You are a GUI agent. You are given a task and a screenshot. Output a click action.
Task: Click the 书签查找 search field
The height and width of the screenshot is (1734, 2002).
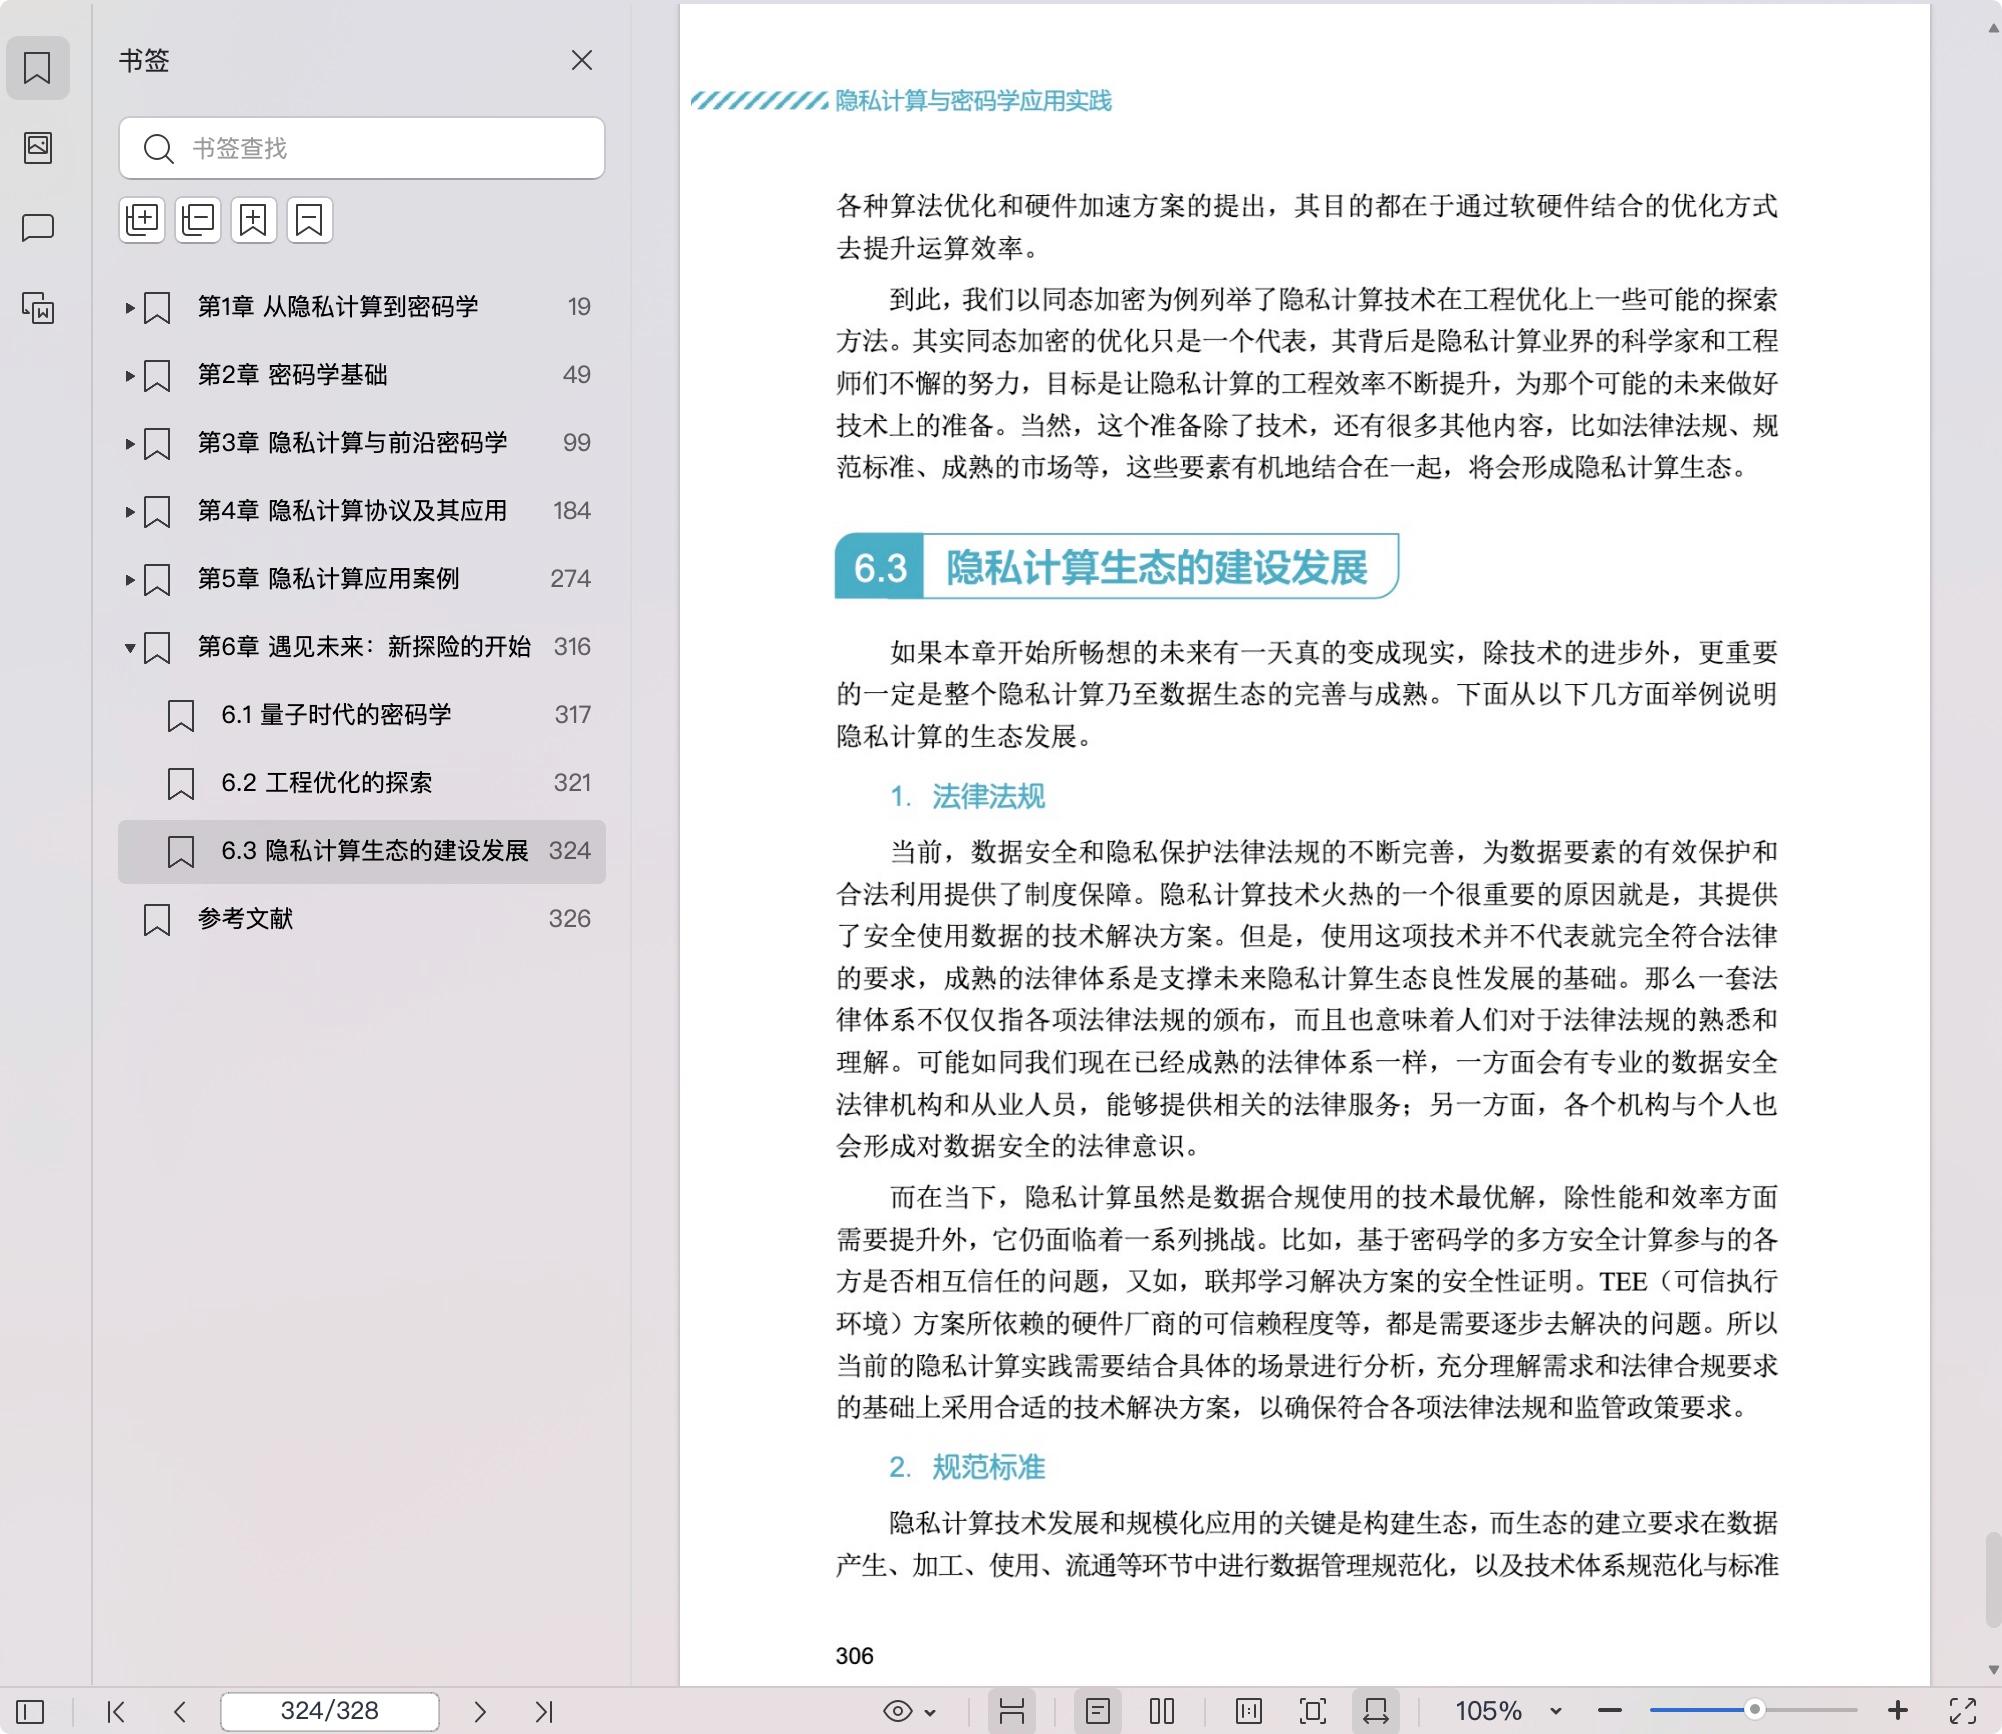362,148
